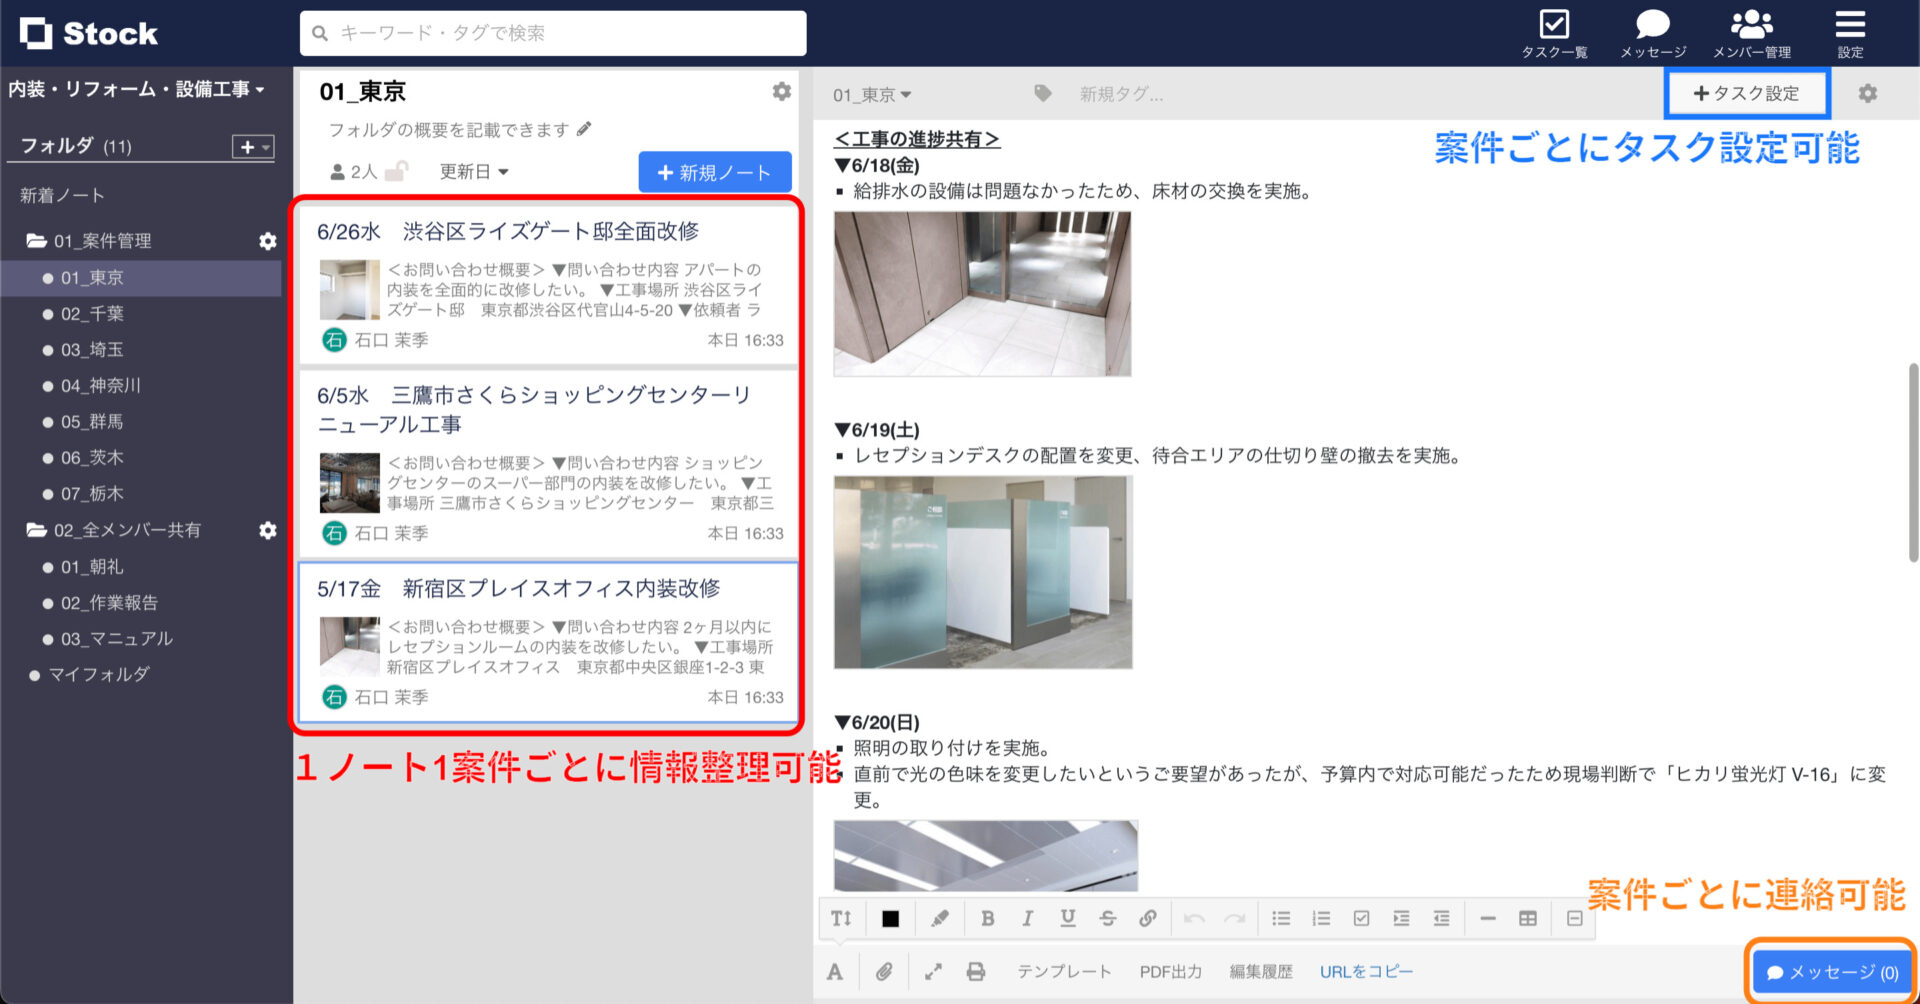Open the 6/5水 三鷹市さくらショッピングセンター note

(x=548, y=463)
